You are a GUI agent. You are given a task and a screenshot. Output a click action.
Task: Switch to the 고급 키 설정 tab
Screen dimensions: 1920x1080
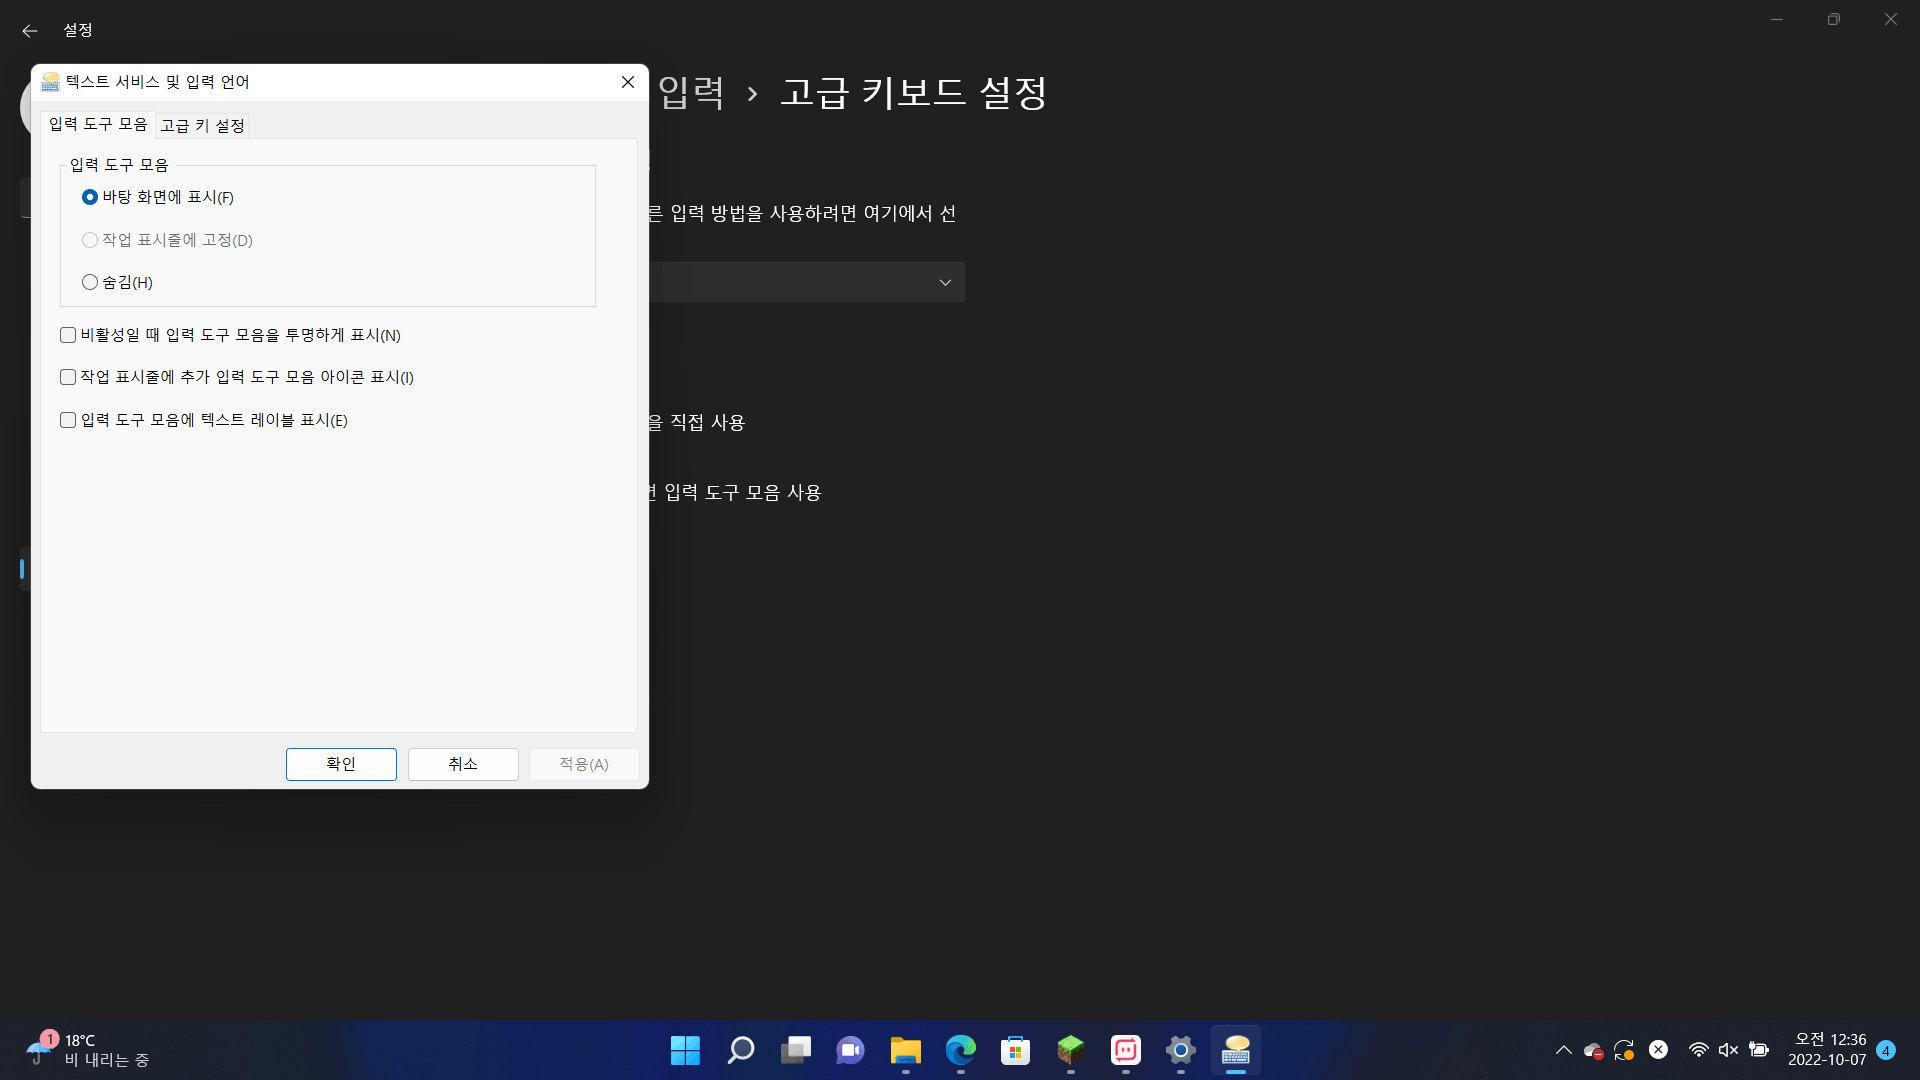tap(202, 125)
